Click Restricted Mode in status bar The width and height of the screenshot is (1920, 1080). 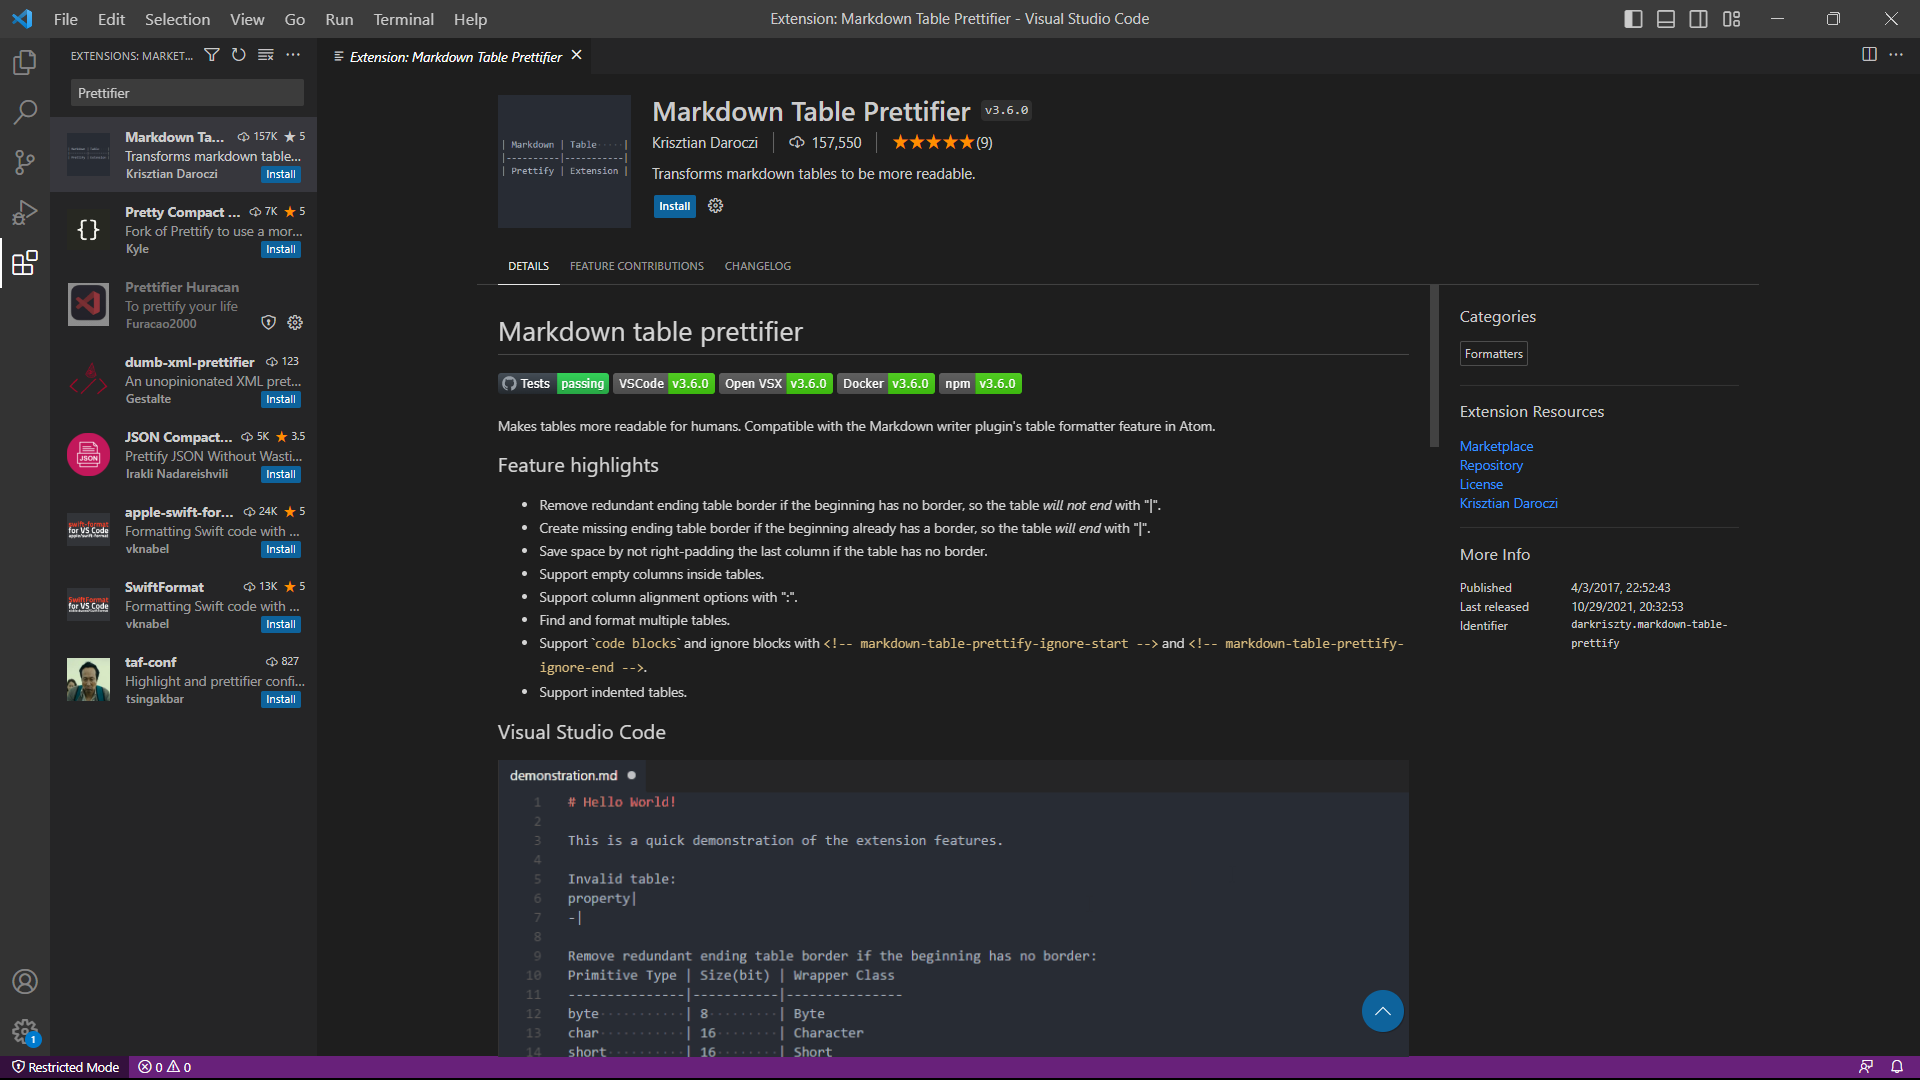(65, 1067)
